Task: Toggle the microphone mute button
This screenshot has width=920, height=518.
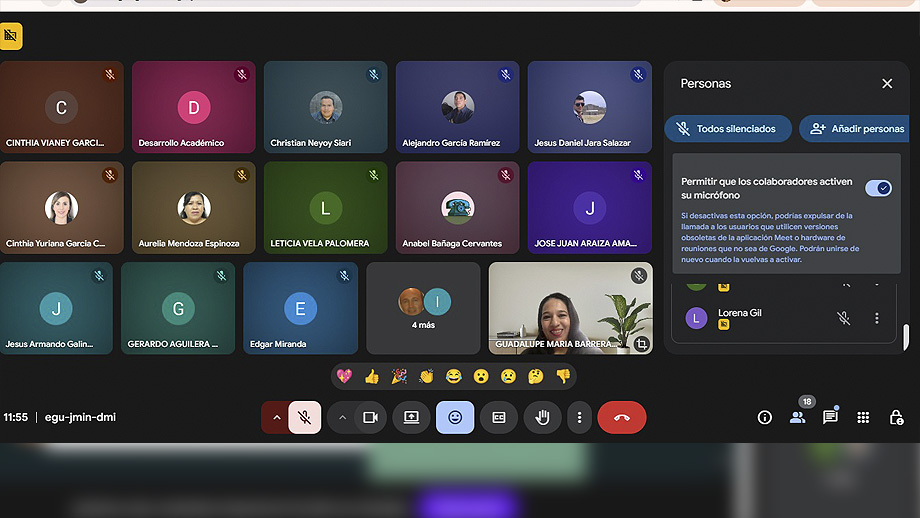Action: [305, 417]
